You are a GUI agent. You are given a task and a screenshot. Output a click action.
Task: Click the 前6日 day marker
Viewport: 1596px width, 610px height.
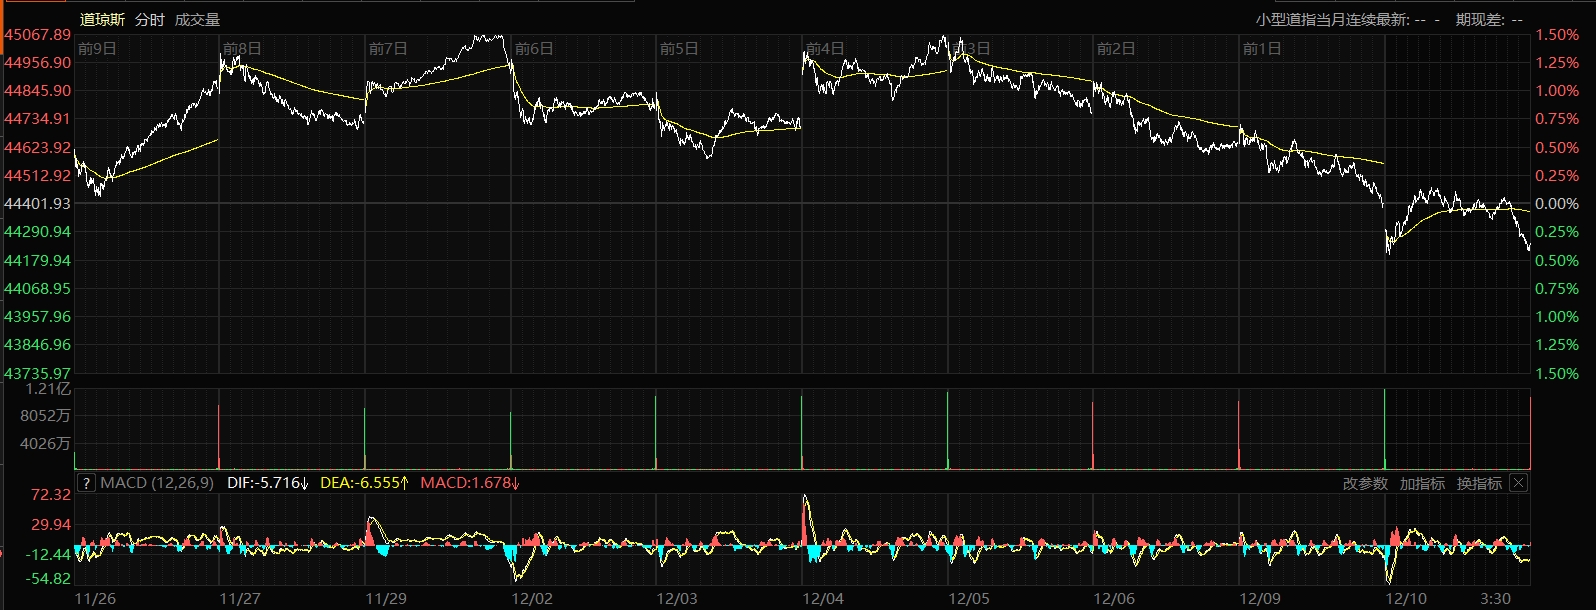pyautogui.click(x=534, y=48)
